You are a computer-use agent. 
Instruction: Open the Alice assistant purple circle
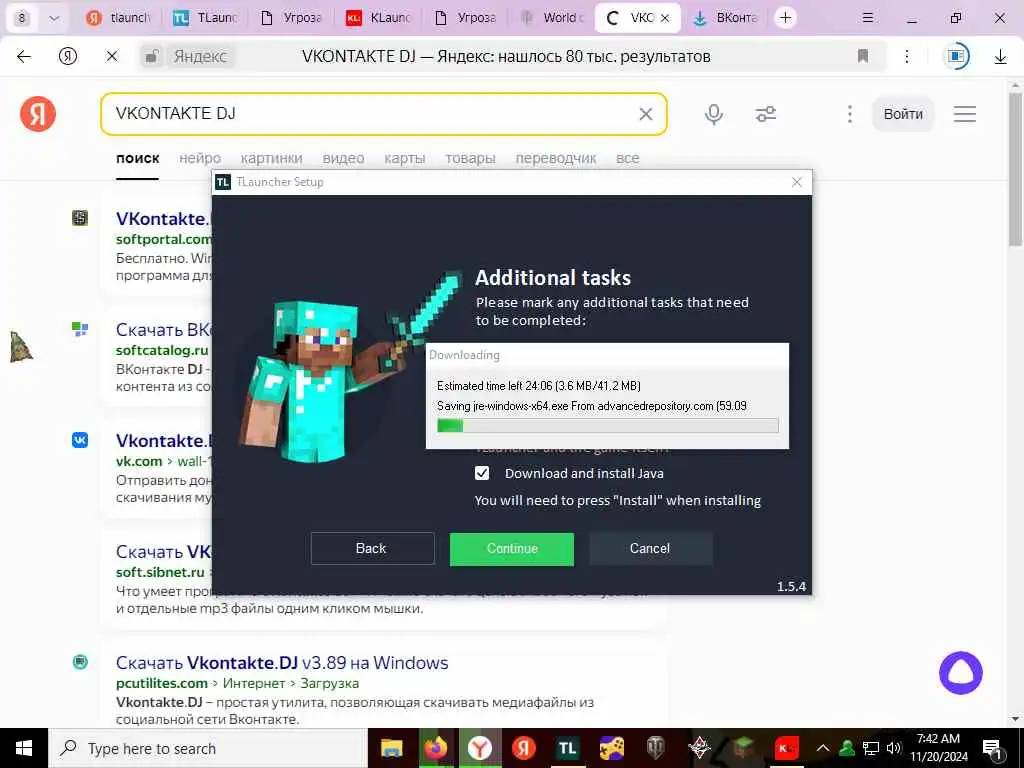[x=961, y=673]
